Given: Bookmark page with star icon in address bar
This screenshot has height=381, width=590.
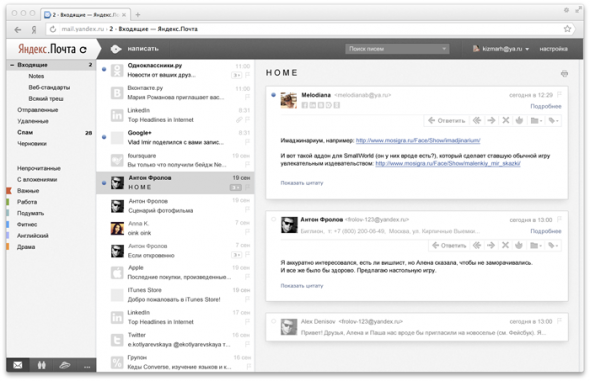Looking at the screenshot, I should [567, 29].
